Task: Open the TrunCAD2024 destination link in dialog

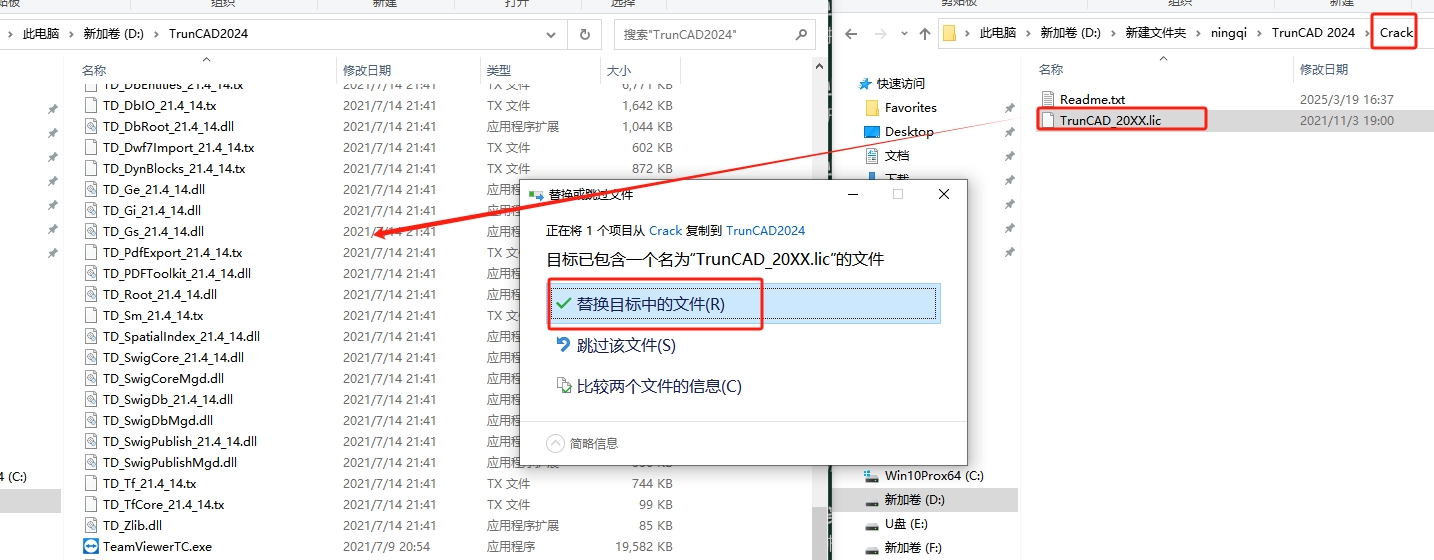Action: point(765,230)
